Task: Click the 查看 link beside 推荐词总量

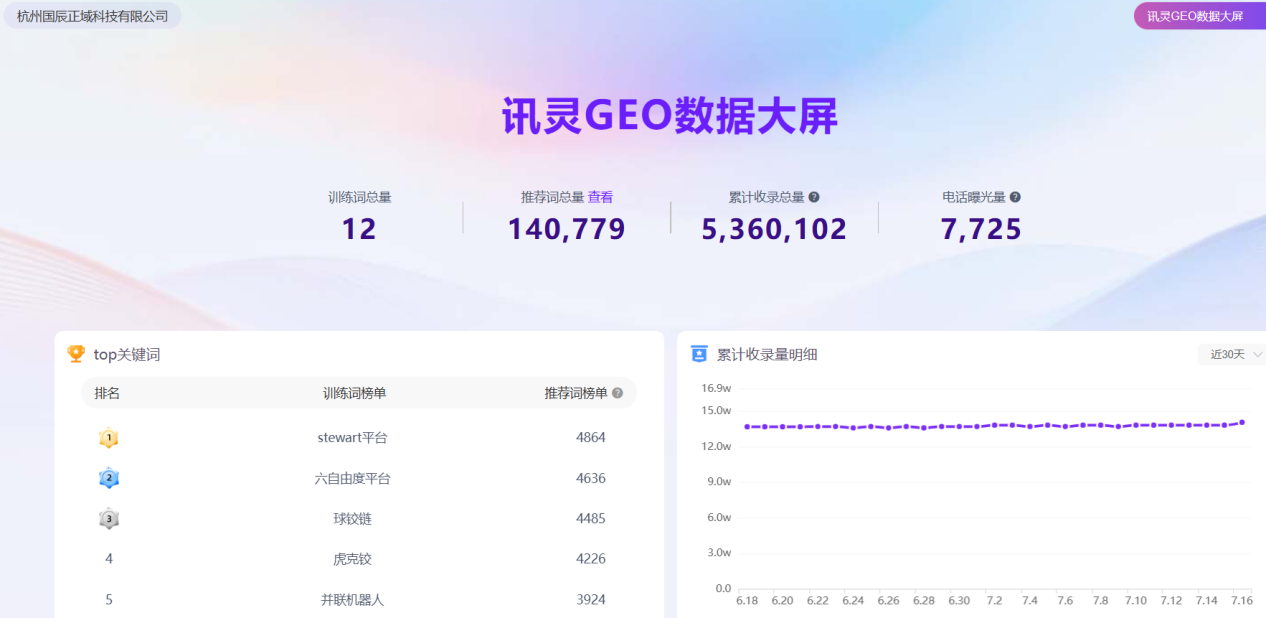Action: [600, 198]
